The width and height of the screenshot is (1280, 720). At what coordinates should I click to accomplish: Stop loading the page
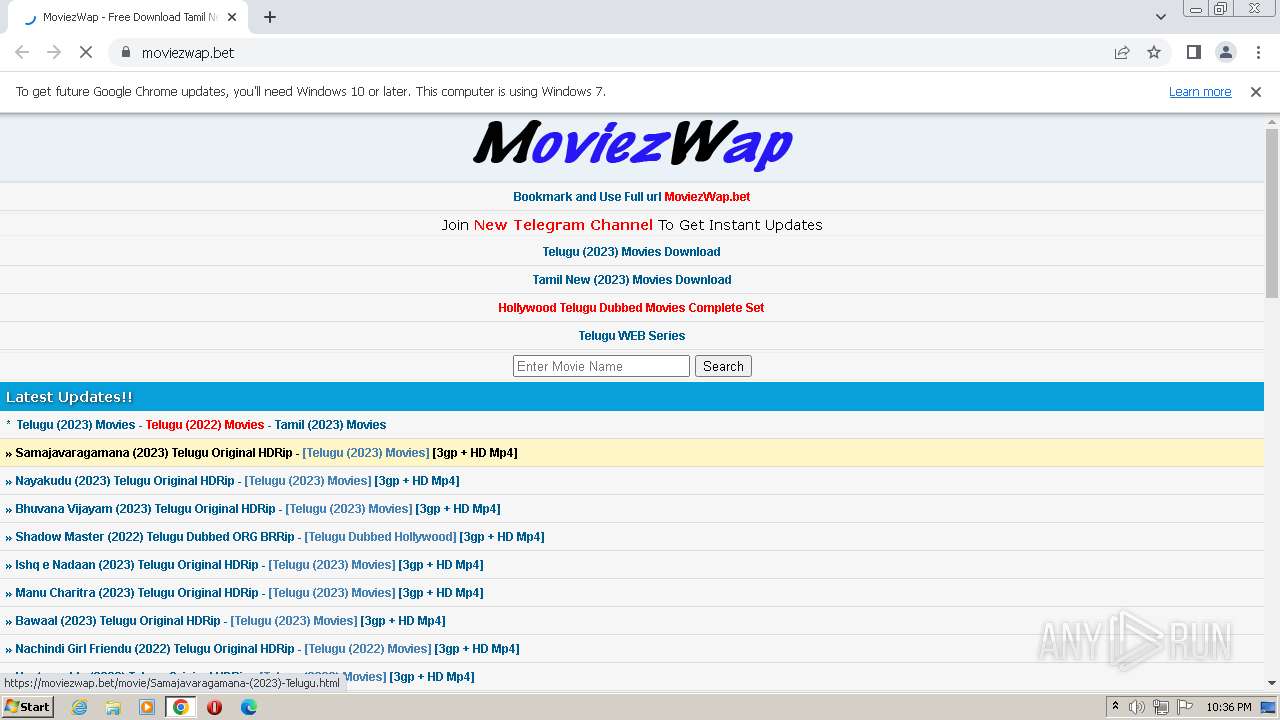pyautogui.click(x=86, y=52)
